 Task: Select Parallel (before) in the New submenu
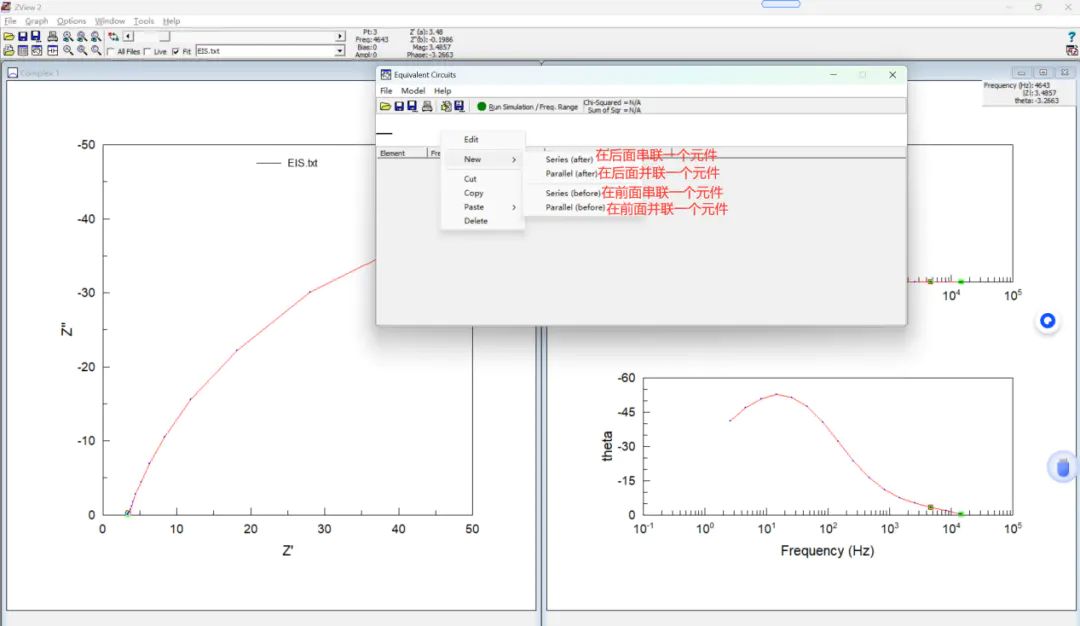click(575, 207)
